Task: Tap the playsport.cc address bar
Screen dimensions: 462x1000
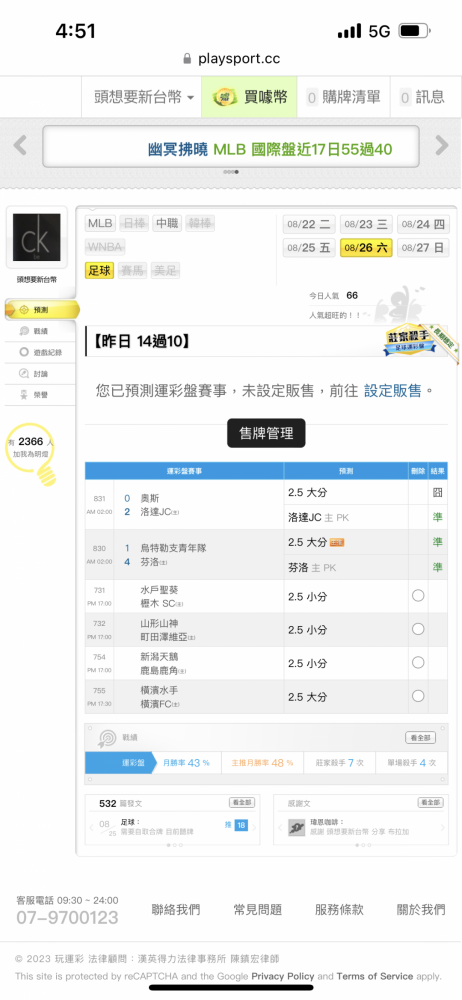Action: (231, 59)
